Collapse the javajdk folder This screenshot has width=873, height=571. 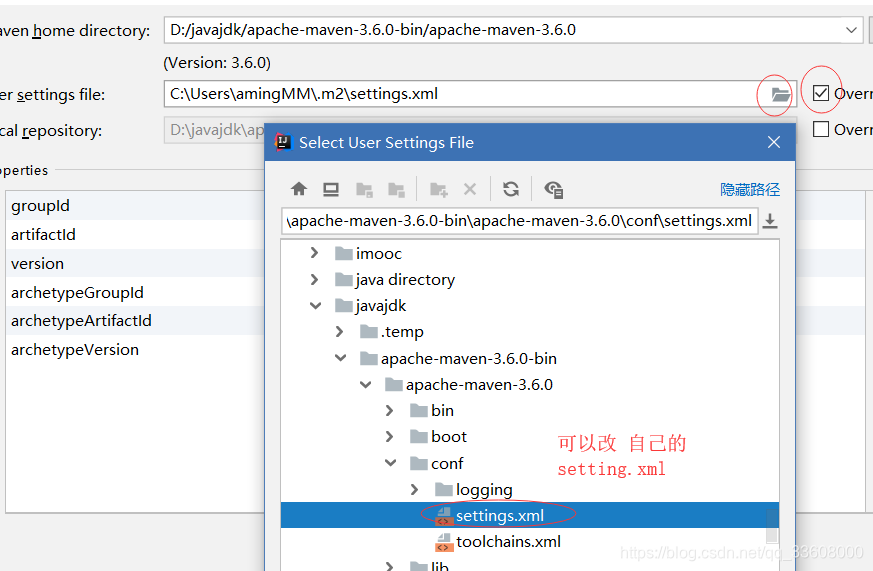315,306
